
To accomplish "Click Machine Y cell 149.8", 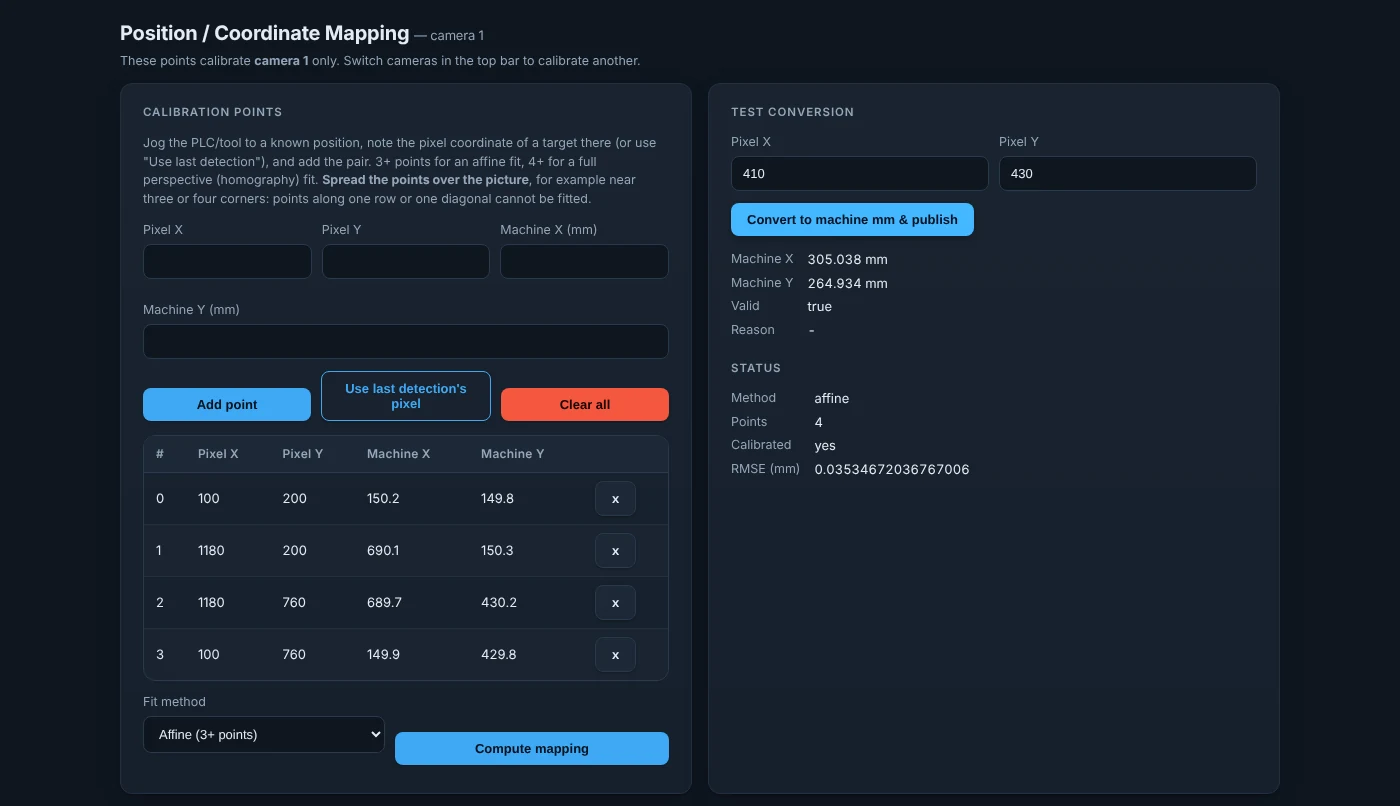I will [x=497, y=498].
